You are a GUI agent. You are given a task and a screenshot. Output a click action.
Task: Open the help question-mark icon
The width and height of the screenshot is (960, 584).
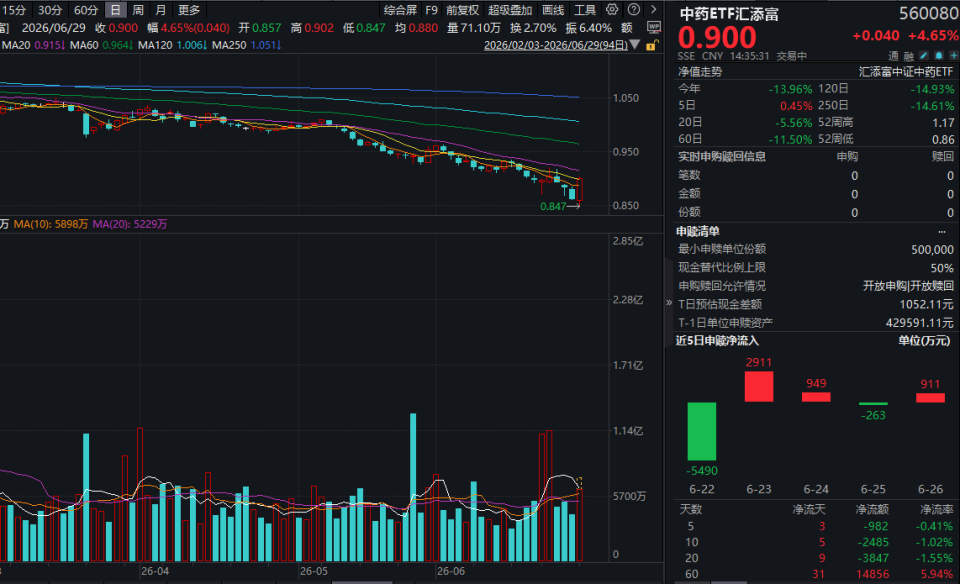tap(634, 10)
